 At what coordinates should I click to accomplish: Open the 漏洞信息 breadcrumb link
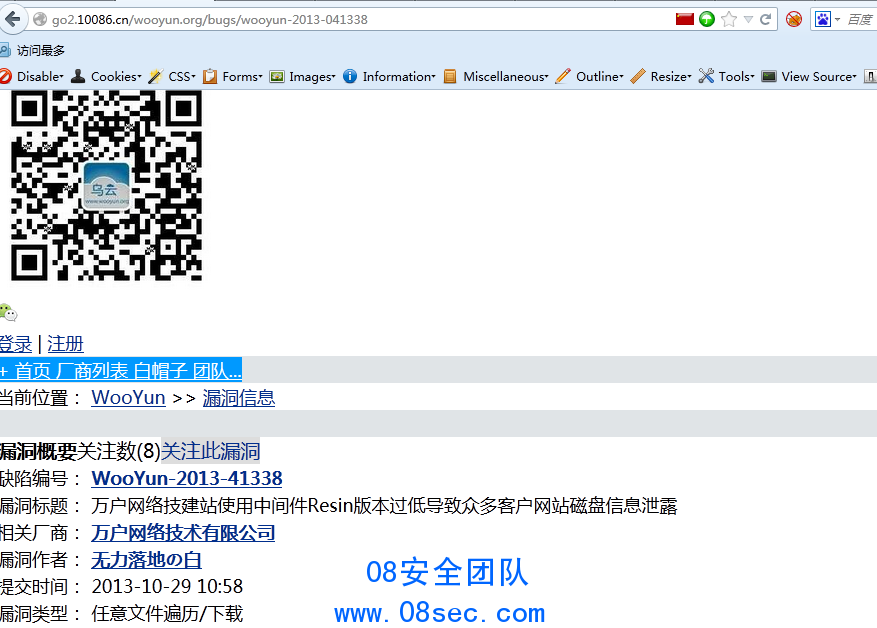pos(239,398)
